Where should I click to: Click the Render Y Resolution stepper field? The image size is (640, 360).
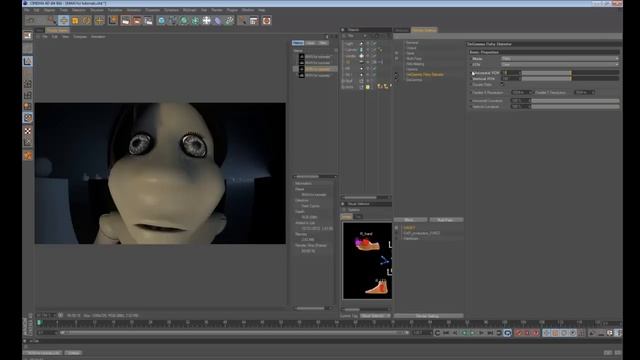(x=584, y=93)
